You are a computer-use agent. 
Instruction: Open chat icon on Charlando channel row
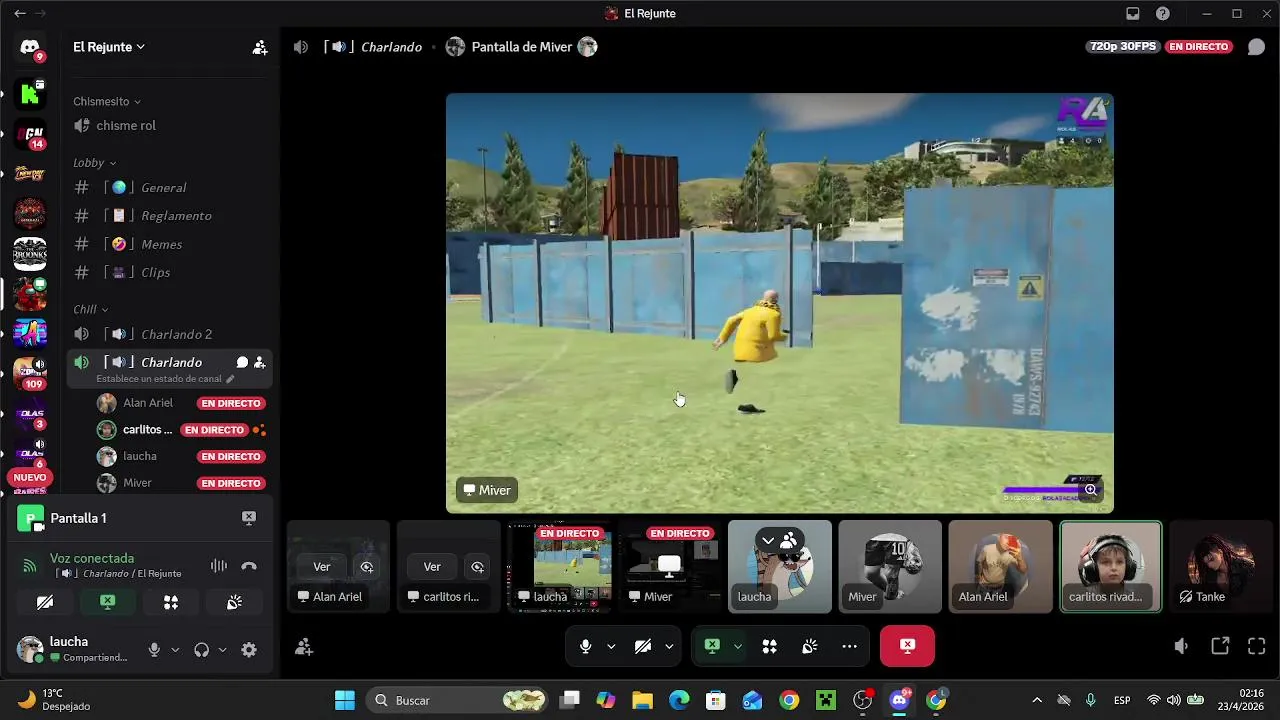click(x=242, y=362)
